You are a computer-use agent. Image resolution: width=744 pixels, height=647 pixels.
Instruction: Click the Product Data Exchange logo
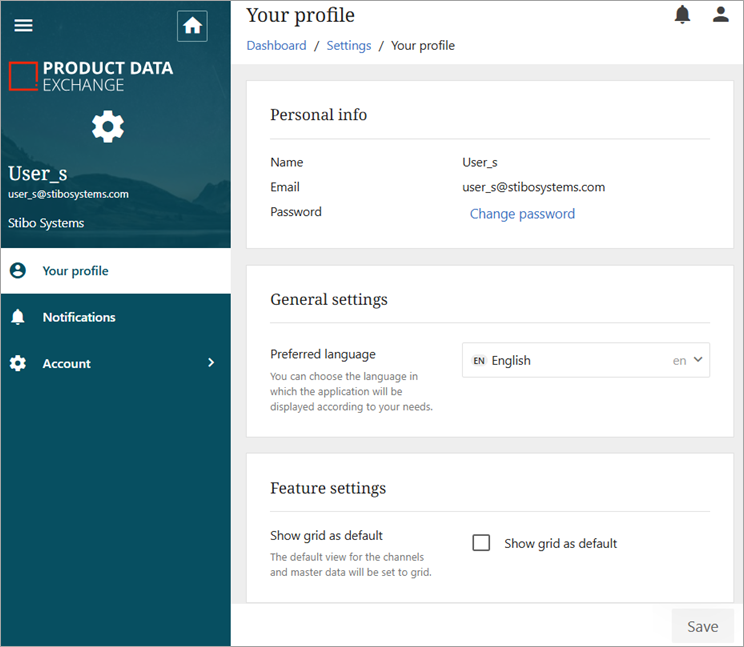tap(91, 76)
